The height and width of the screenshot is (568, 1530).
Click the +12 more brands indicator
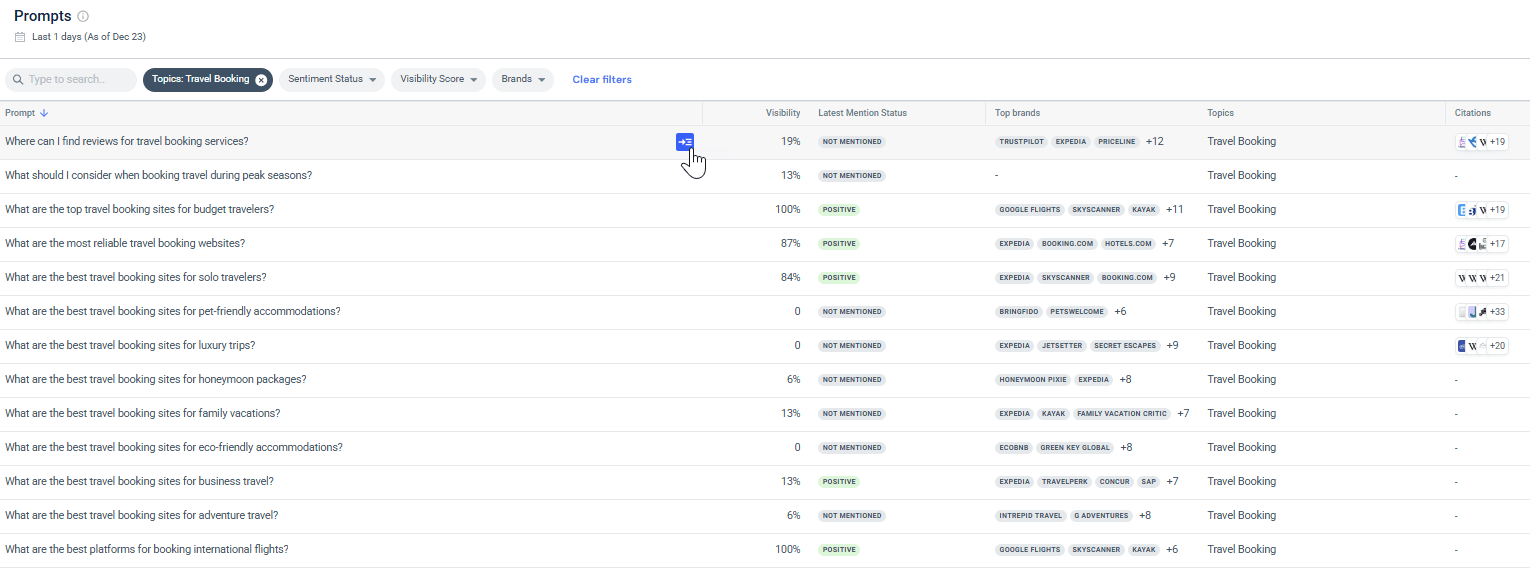click(1155, 142)
